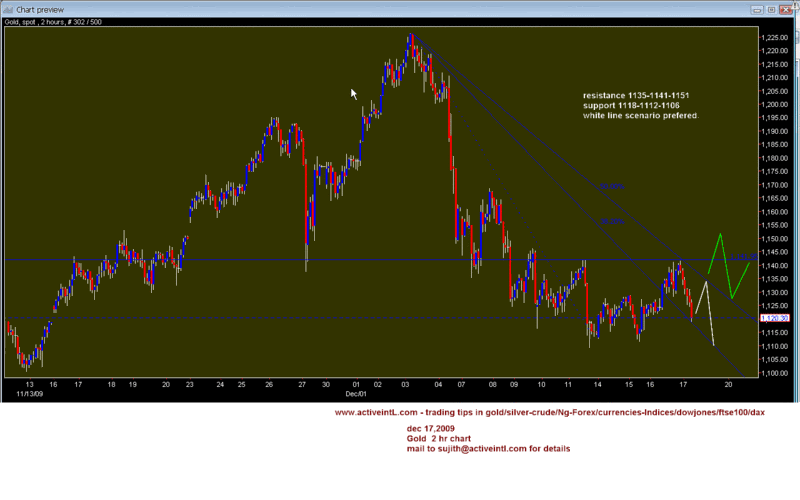Click the Dec/01 date label
Viewport: 800px width, 500px height.
356,394
